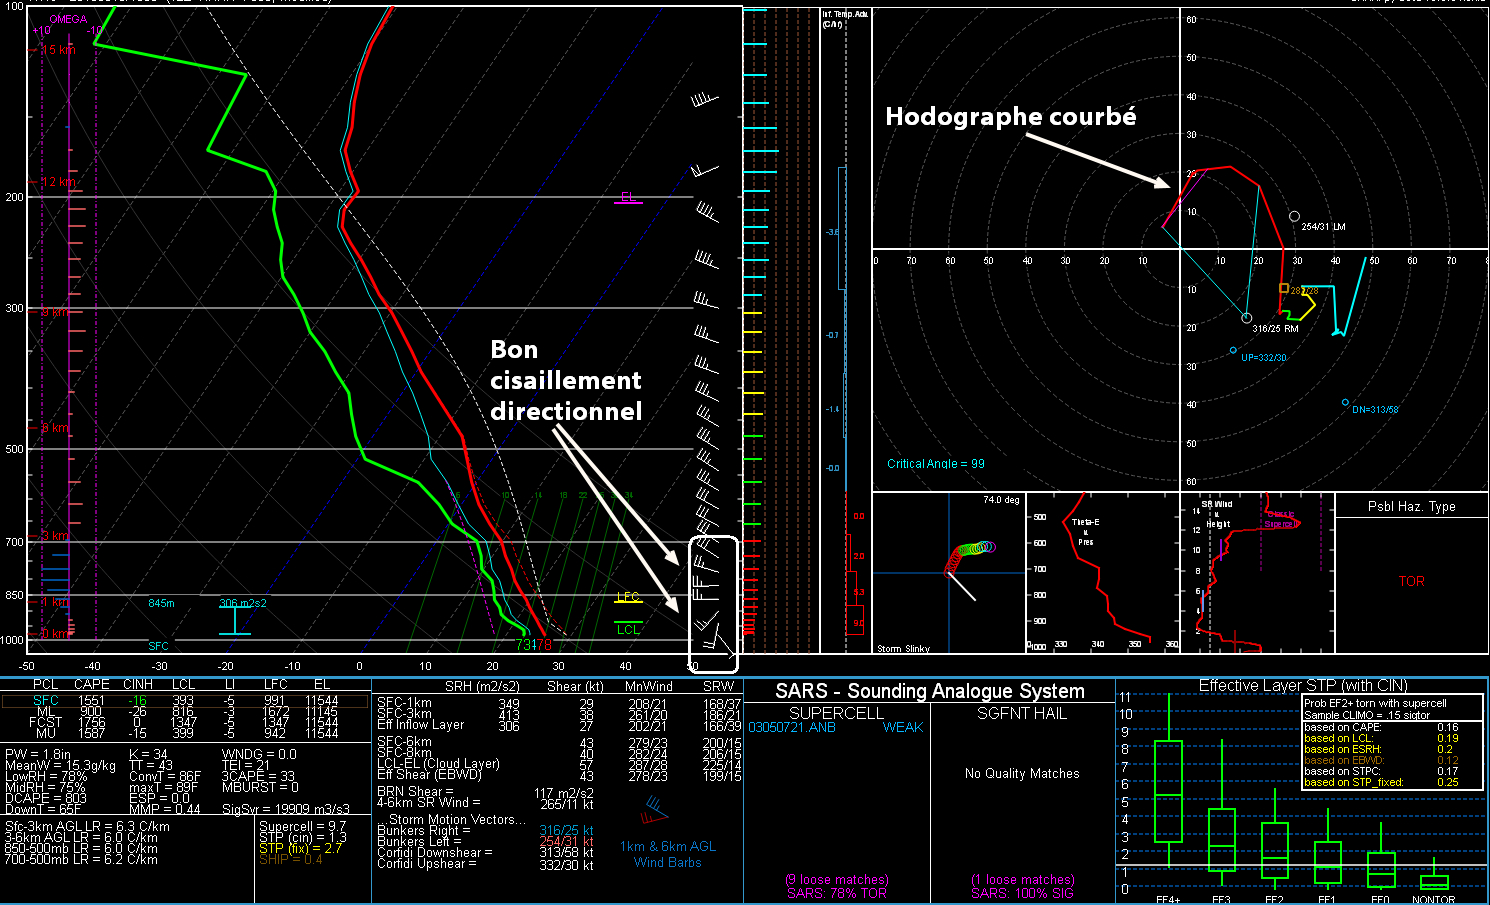
Task: Click the magenta EL marker on the Skew-T
Action: point(628,197)
